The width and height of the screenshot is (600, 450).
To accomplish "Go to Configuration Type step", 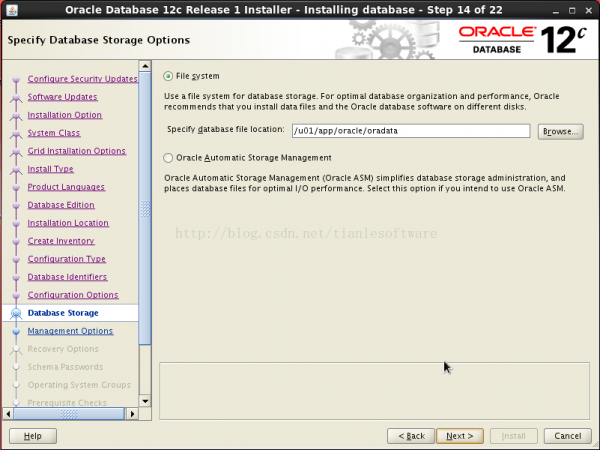I will click(x=67, y=259).
